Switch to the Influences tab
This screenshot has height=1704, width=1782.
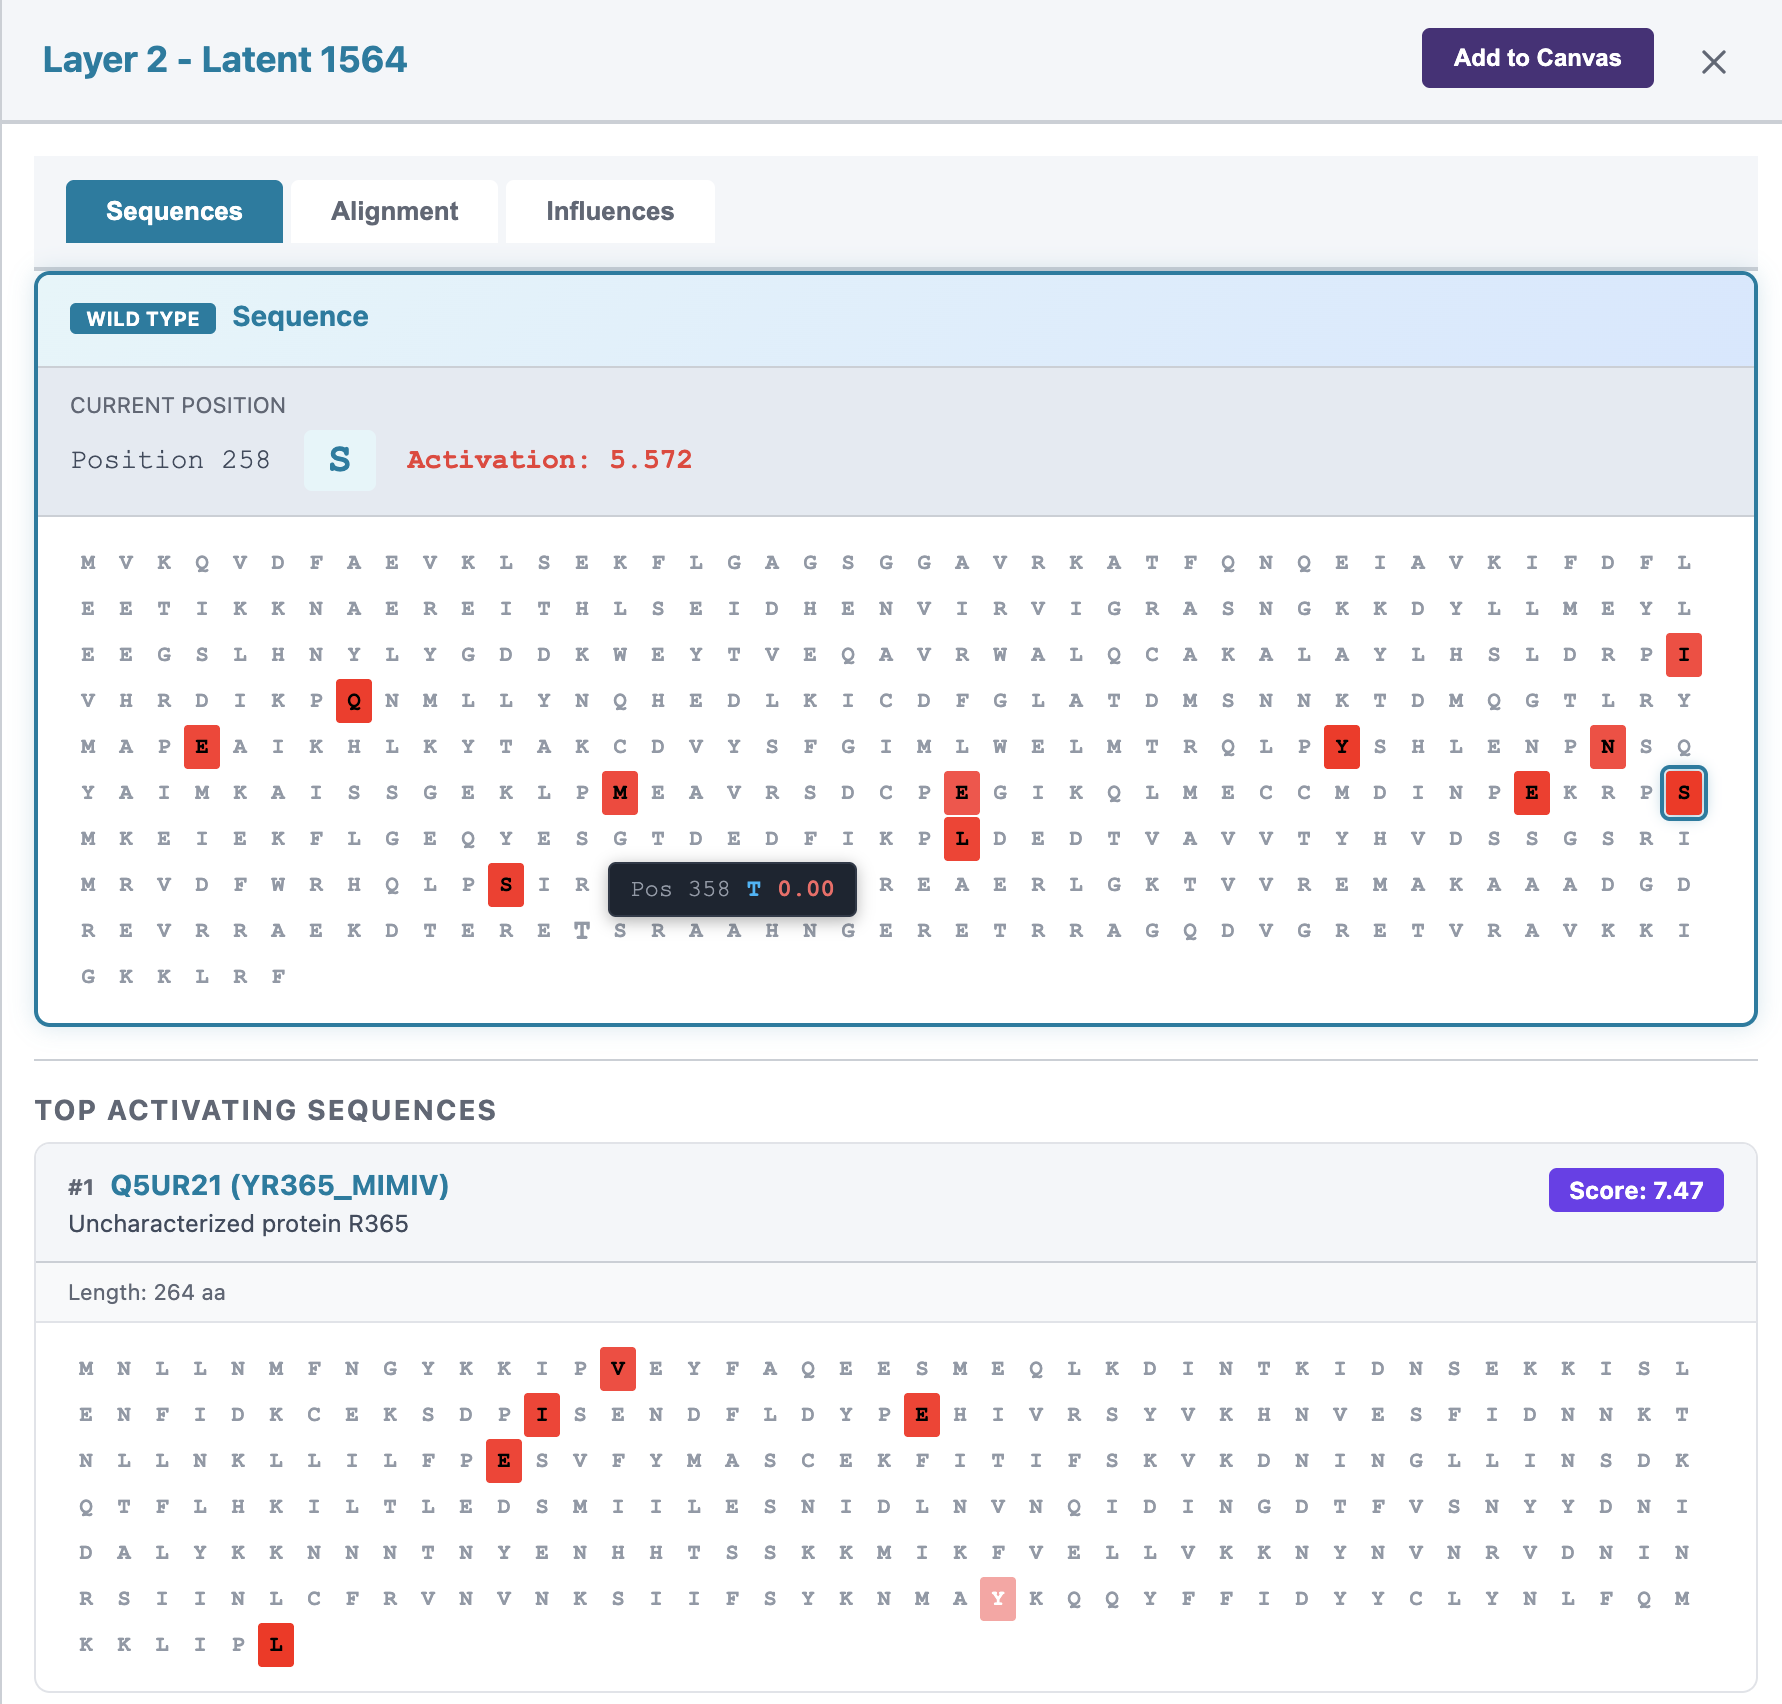(609, 211)
